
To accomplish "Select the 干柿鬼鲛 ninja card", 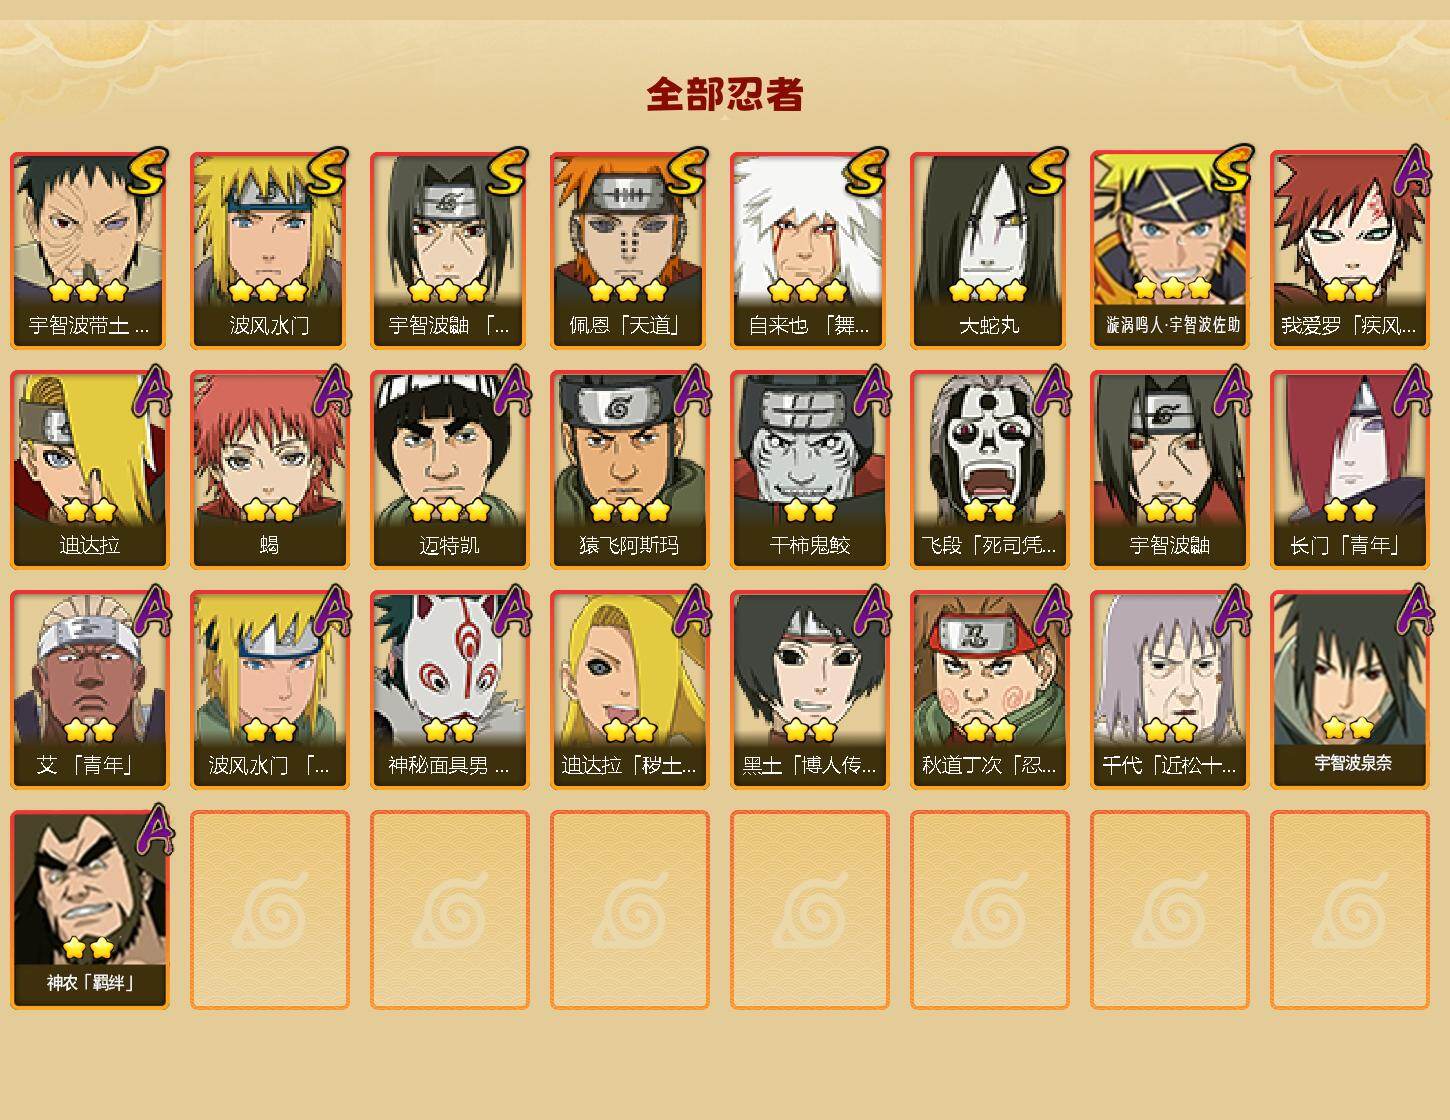I will tap(810, 470).
